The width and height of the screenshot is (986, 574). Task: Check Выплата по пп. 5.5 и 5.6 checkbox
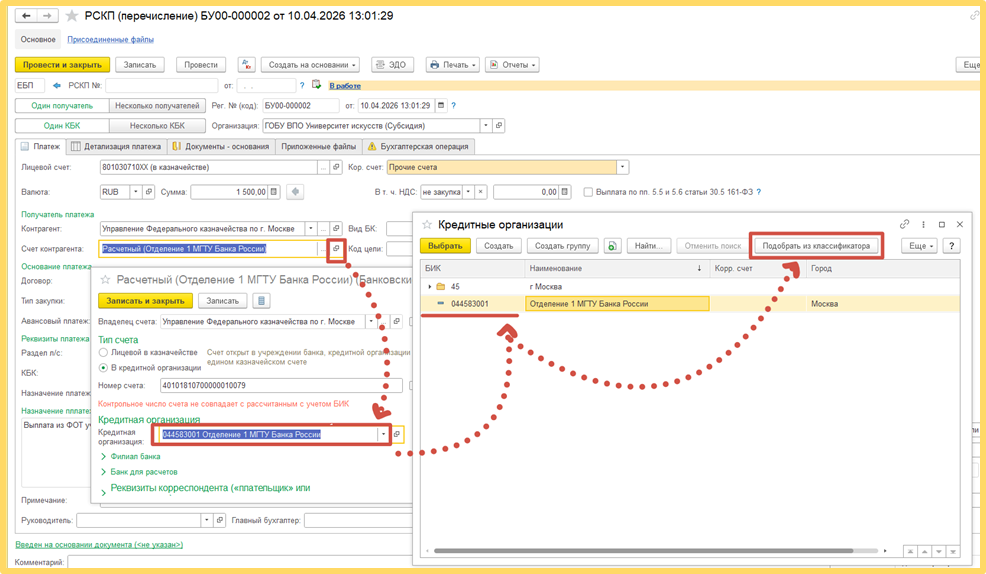[588, 192]
